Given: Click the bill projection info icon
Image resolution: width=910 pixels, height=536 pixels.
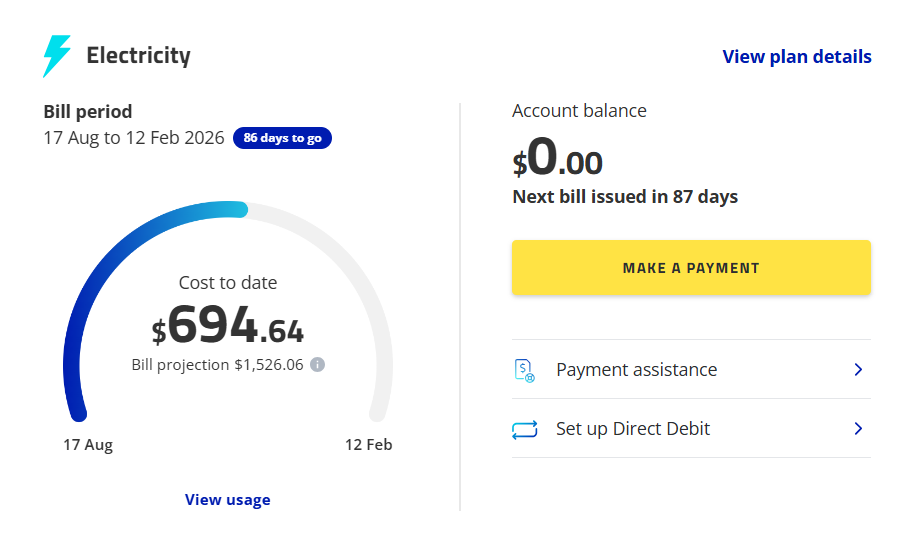Looking at the screenshot, I should coord(317,365).
